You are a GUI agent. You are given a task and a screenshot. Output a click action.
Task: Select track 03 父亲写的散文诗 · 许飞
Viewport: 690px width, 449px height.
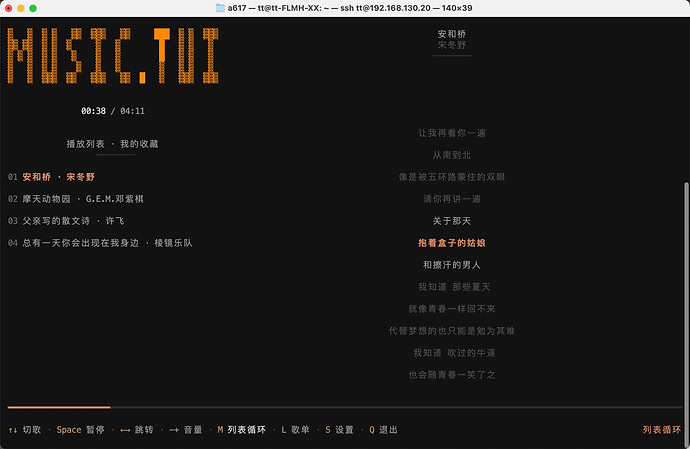pyautogui.click(x=66, y=221)
